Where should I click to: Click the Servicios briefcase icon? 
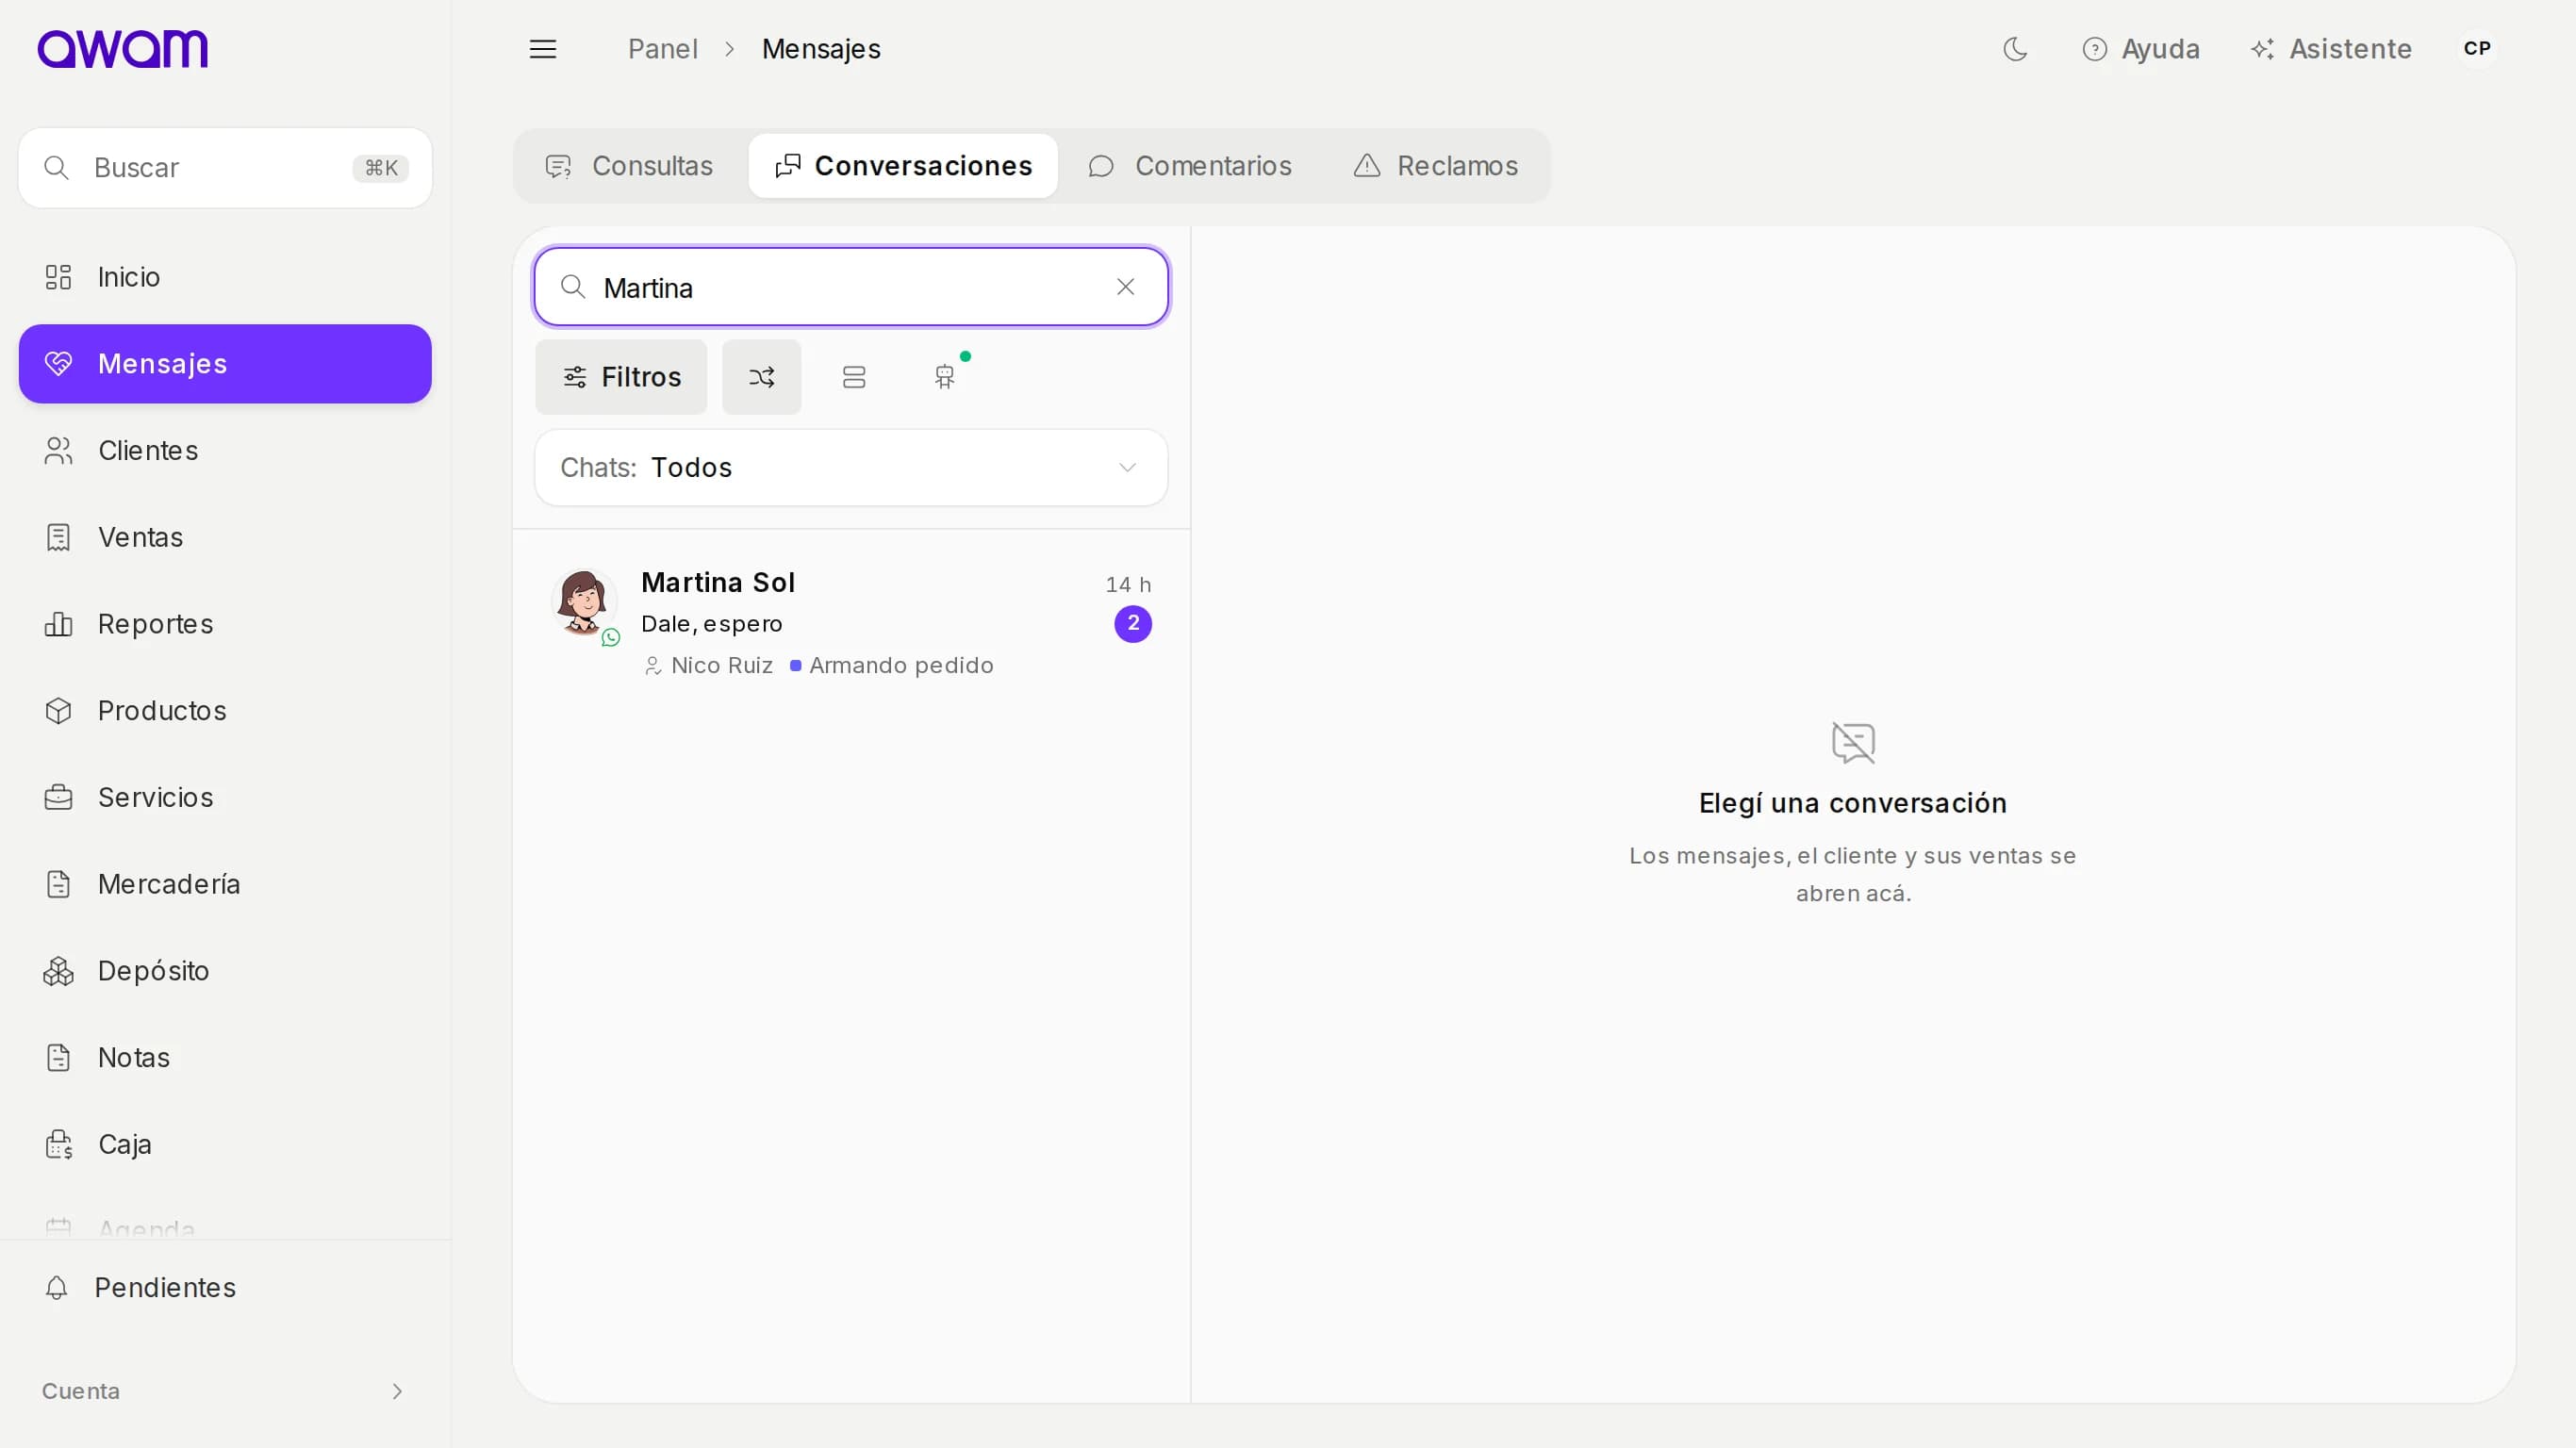58,798
